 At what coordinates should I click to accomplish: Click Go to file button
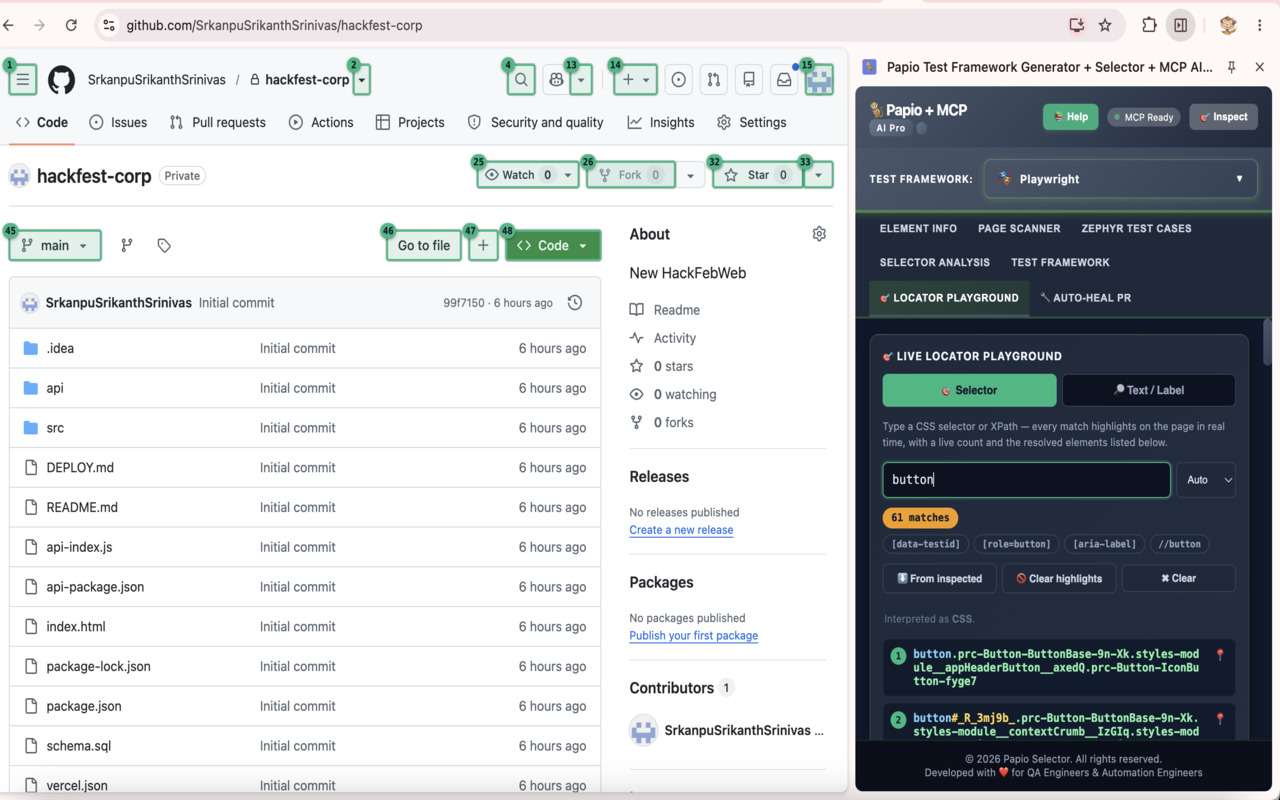[424, 245]
